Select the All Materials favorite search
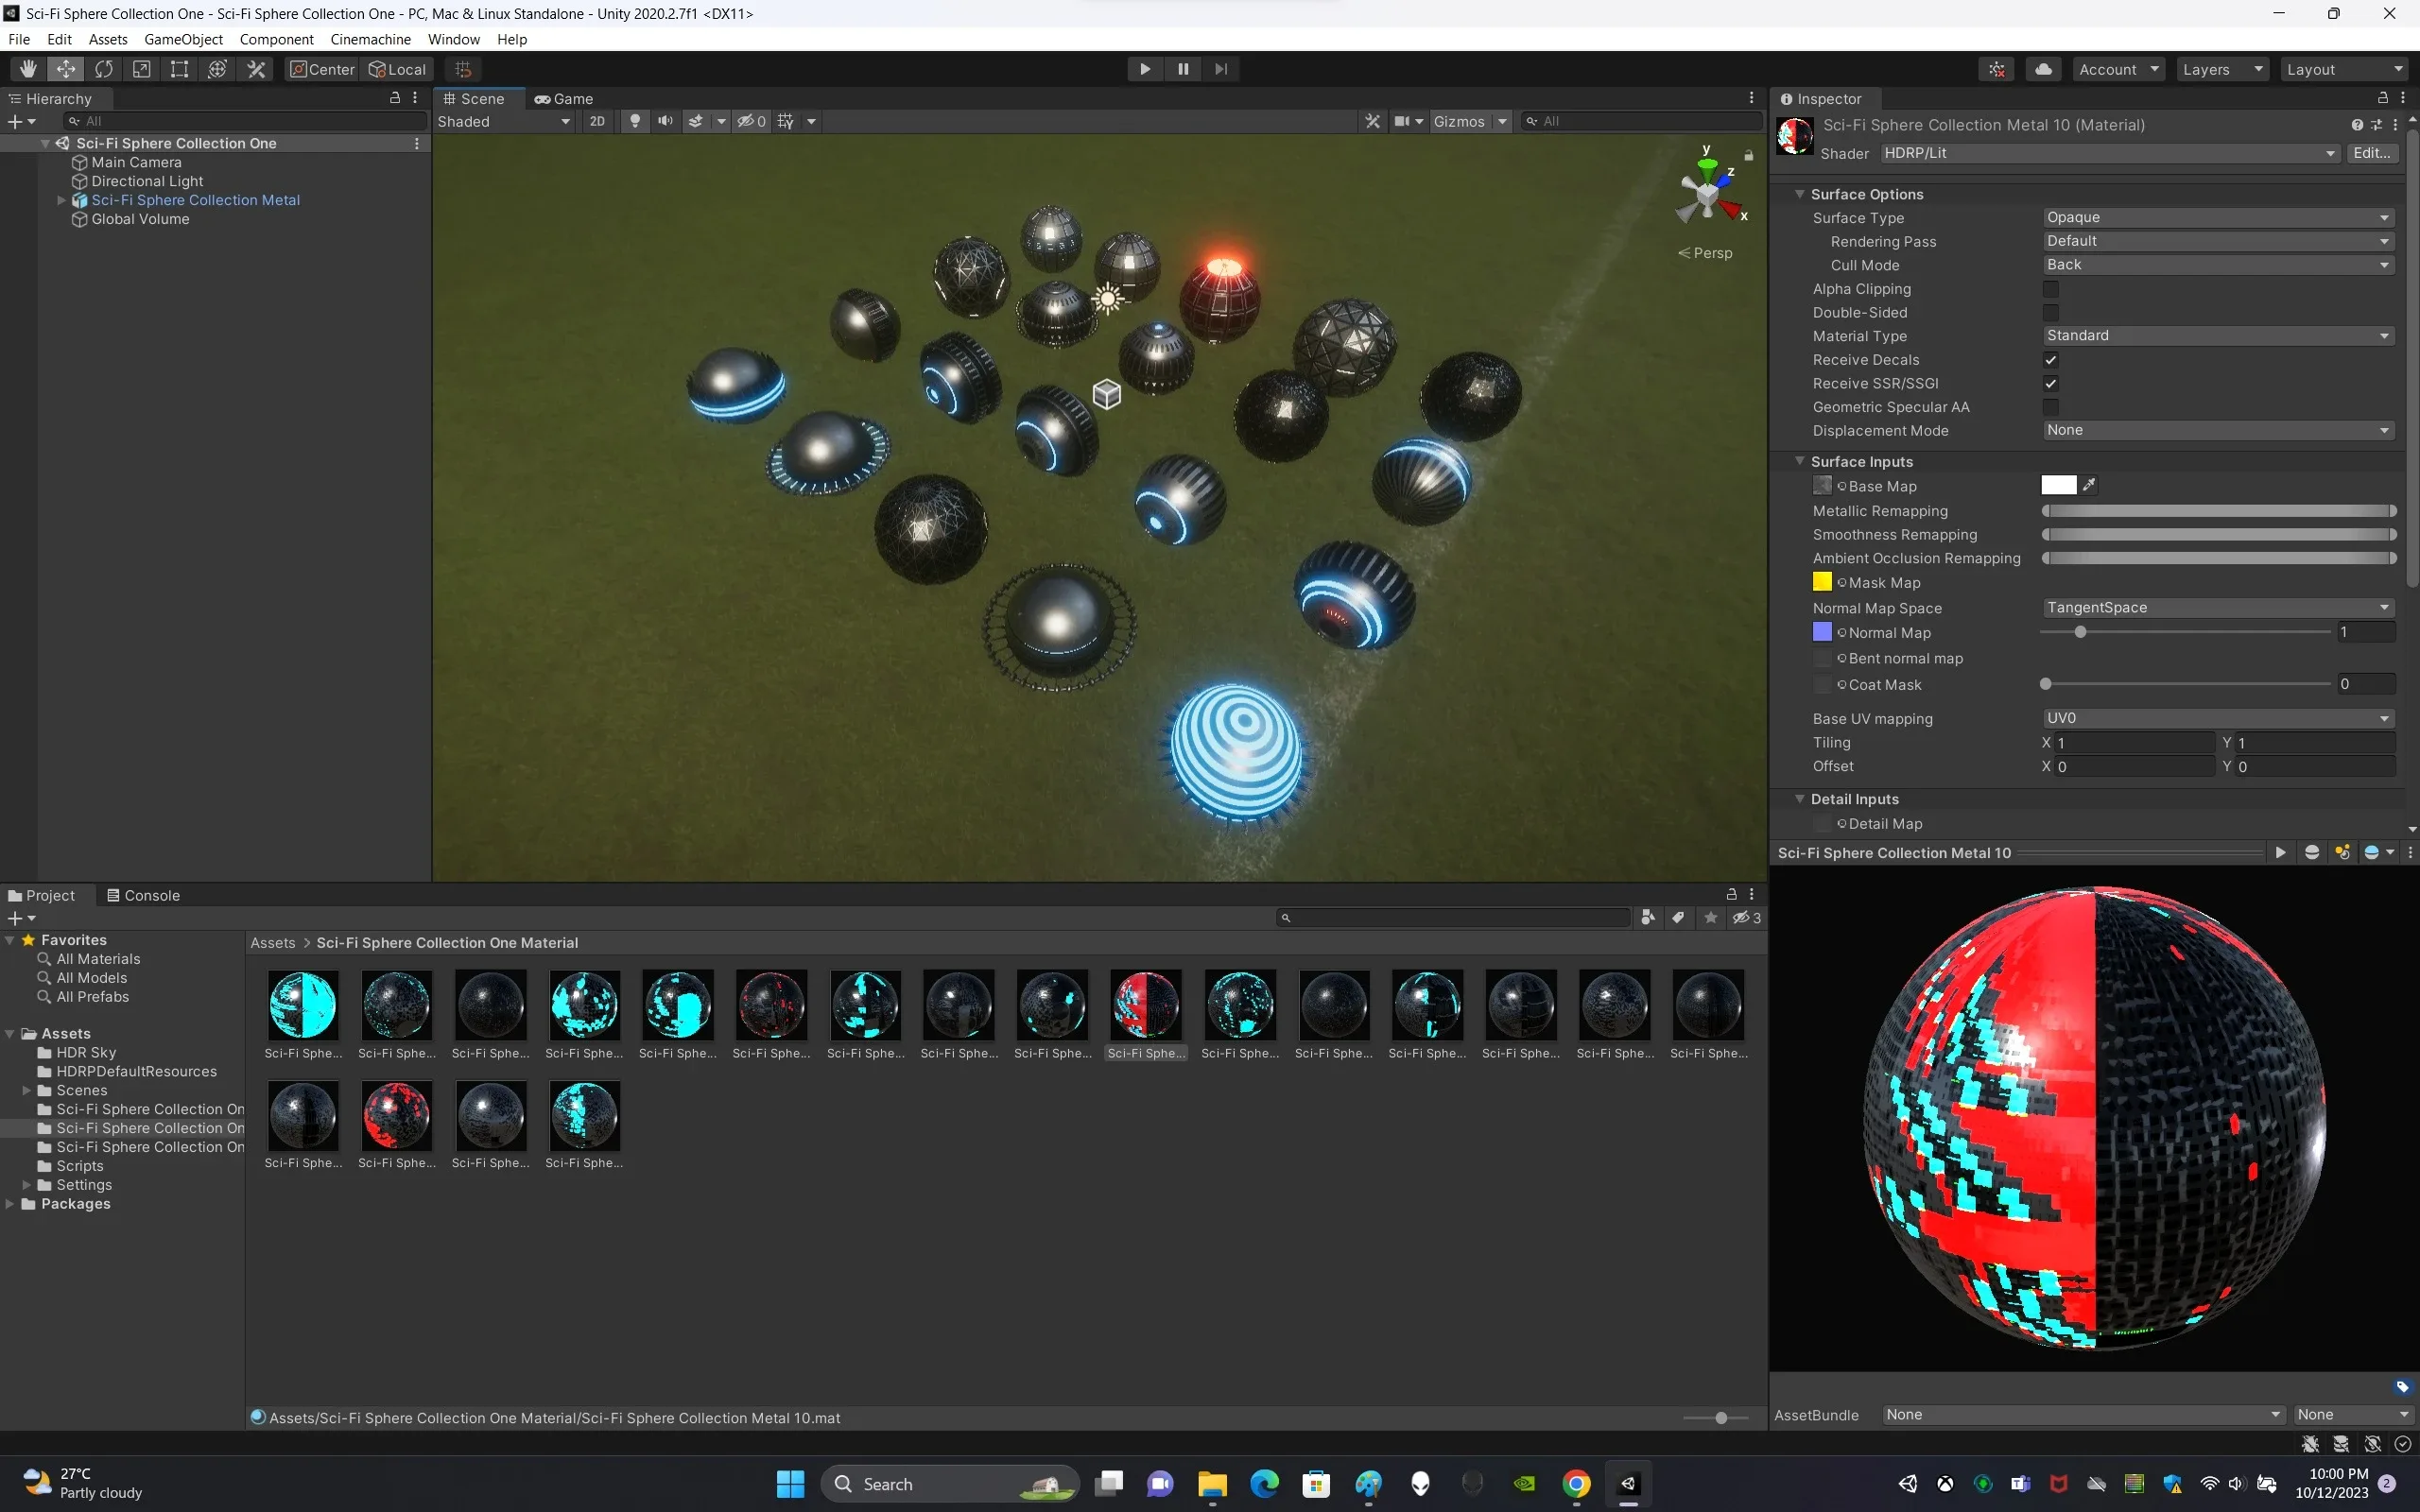The height and width of the screenshot is (1512, 2420). point(98,959)
